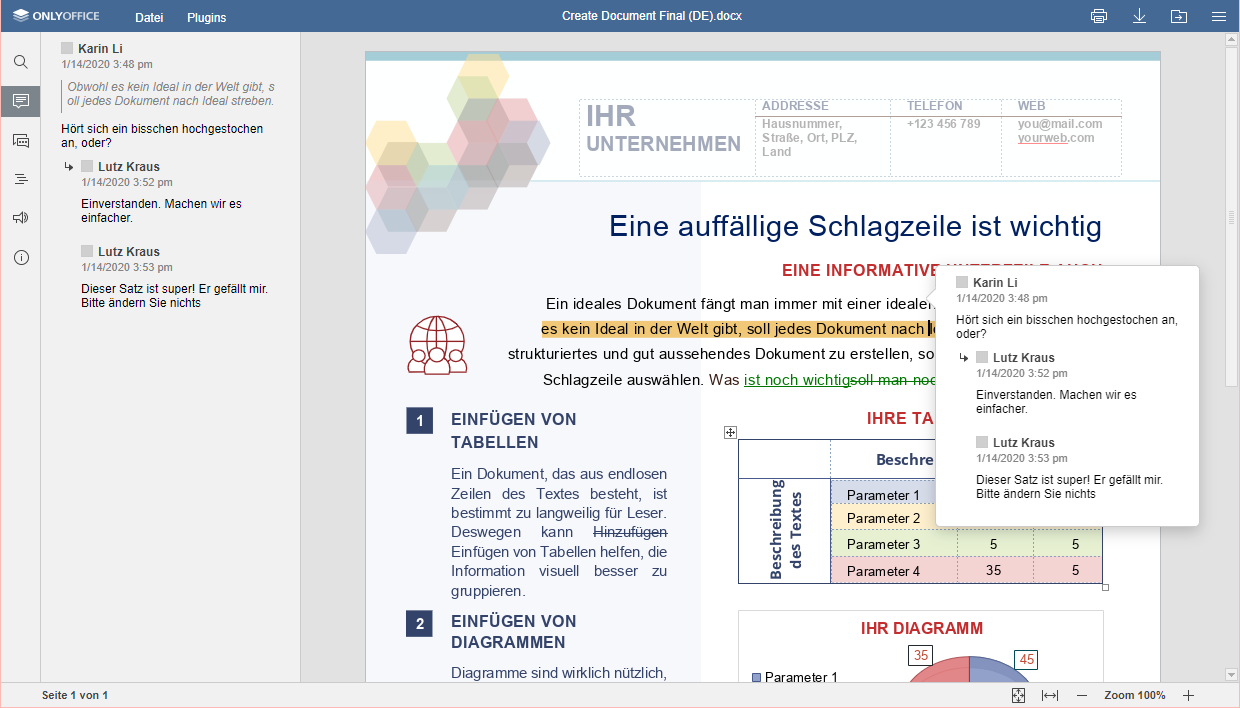This screenshot has width=1240, height=708.
Task: Open the About info icon
Action: (20, 257)
